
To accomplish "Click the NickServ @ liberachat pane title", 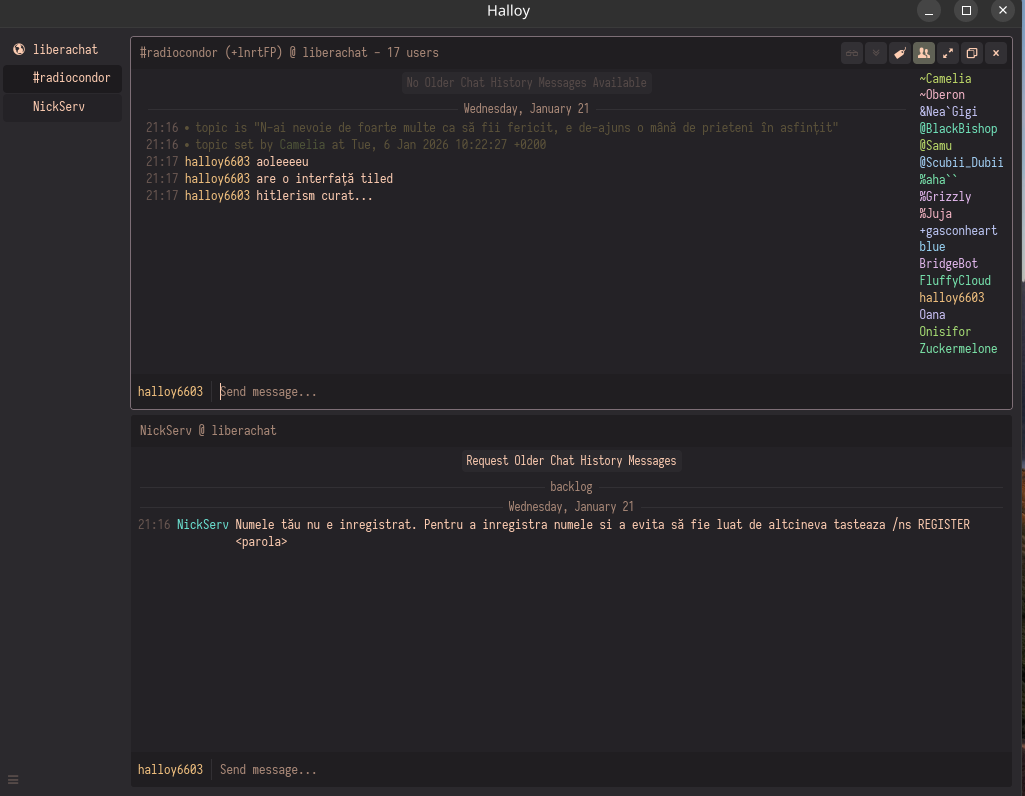I will 208,431.
